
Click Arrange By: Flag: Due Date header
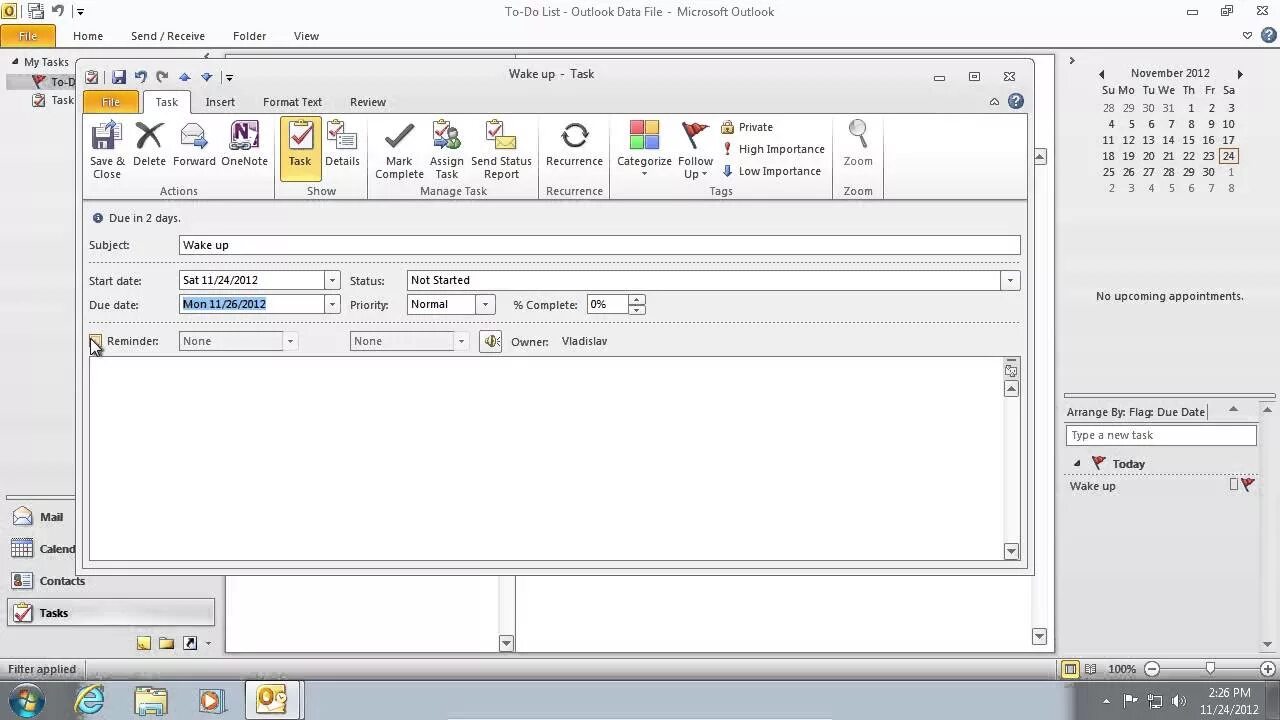click(1136, 412)
